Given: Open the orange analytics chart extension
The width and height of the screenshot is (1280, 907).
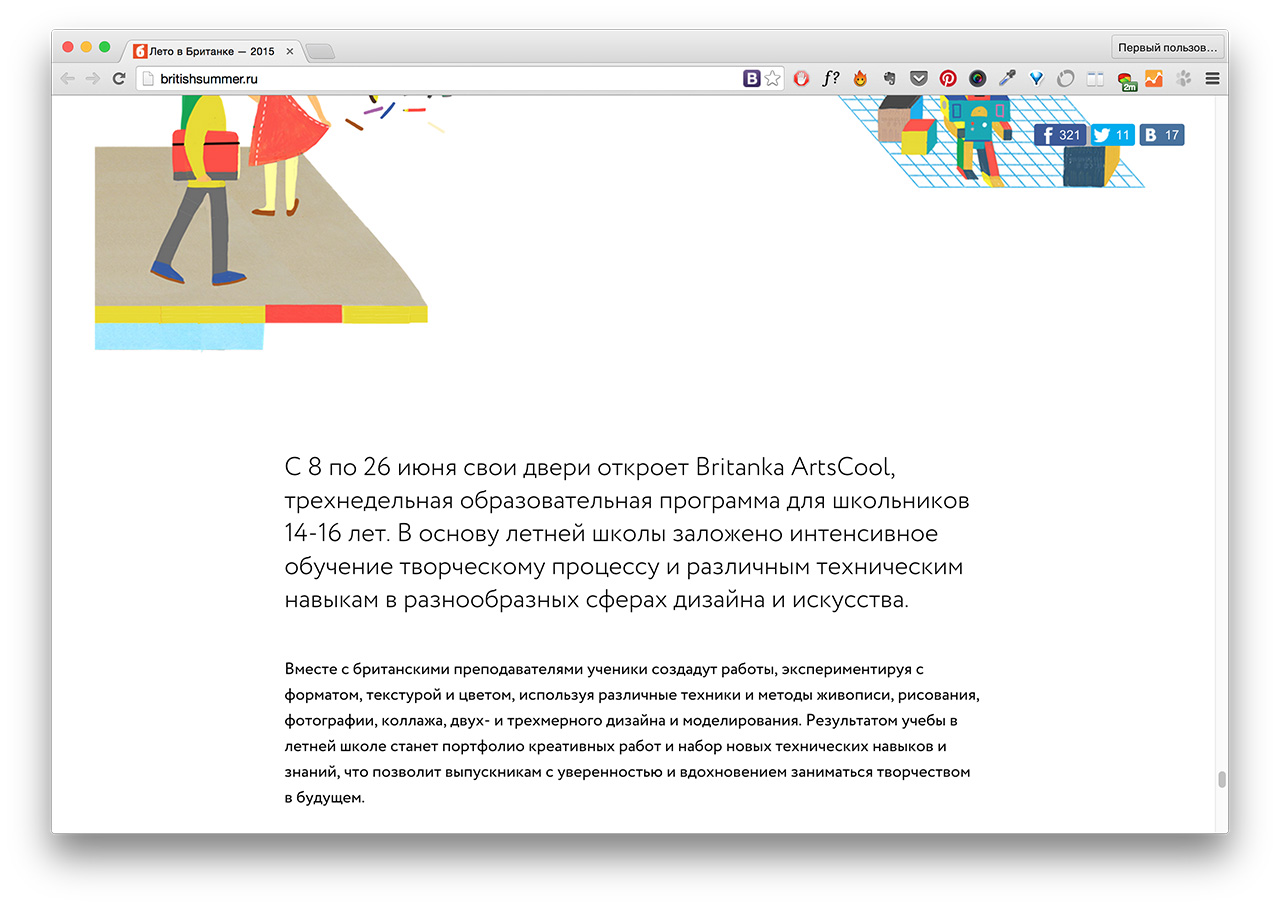Looking at the screenshot, I should tap(1154, 78).
